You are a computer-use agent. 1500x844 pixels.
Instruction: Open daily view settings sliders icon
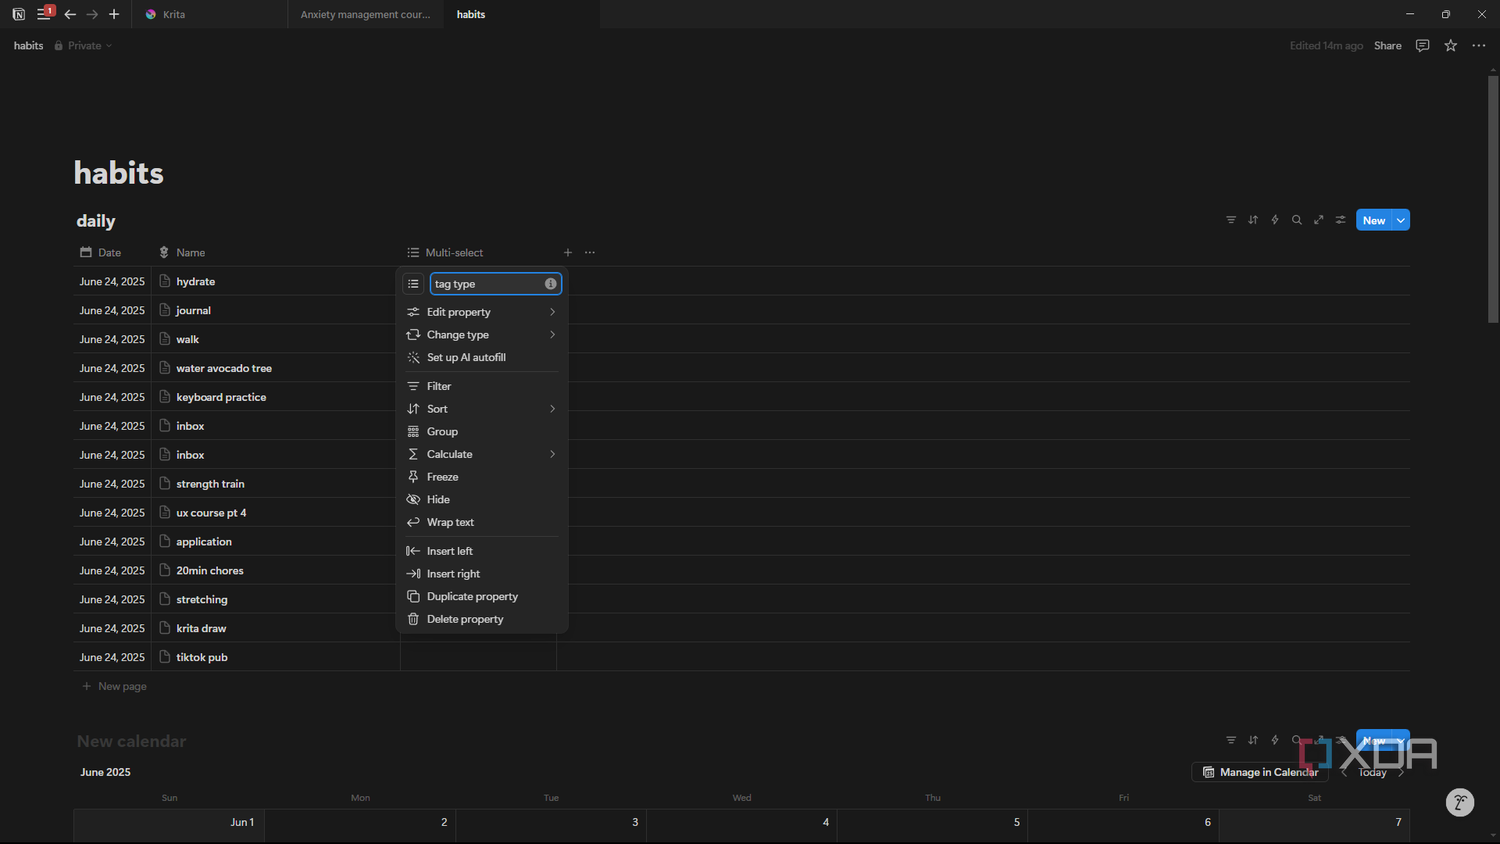click(x=1341, y=220)
